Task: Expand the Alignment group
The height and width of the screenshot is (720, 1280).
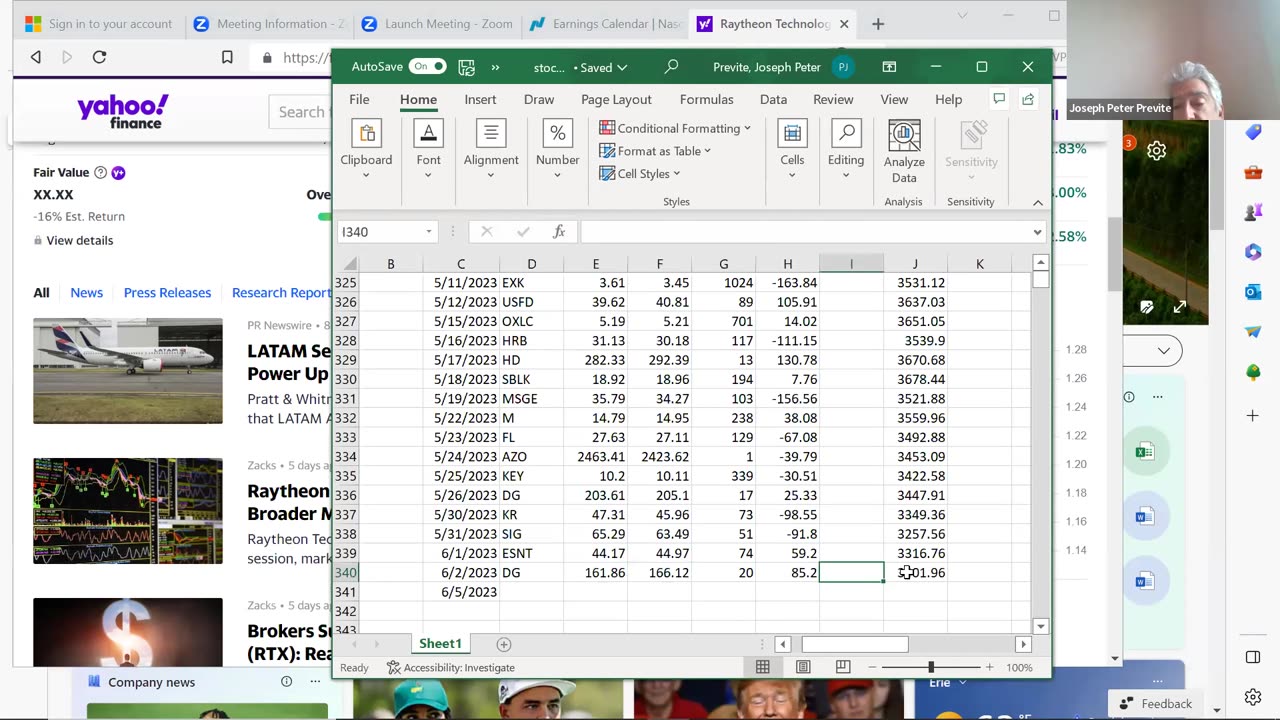Action: (491, 150)
